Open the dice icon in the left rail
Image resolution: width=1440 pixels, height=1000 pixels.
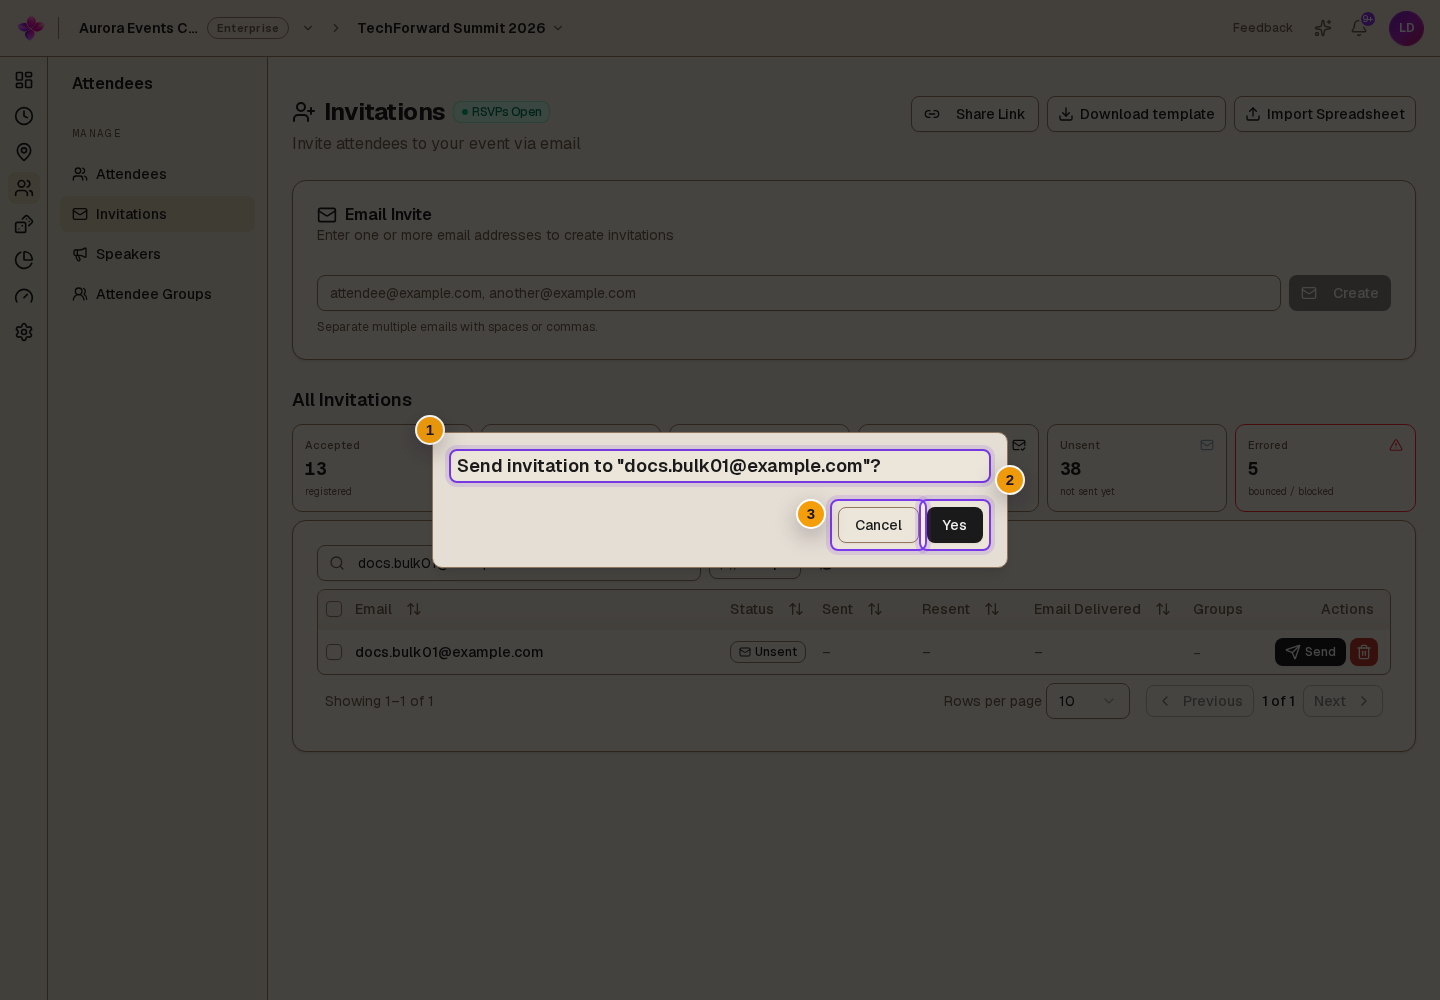point(24,224)
